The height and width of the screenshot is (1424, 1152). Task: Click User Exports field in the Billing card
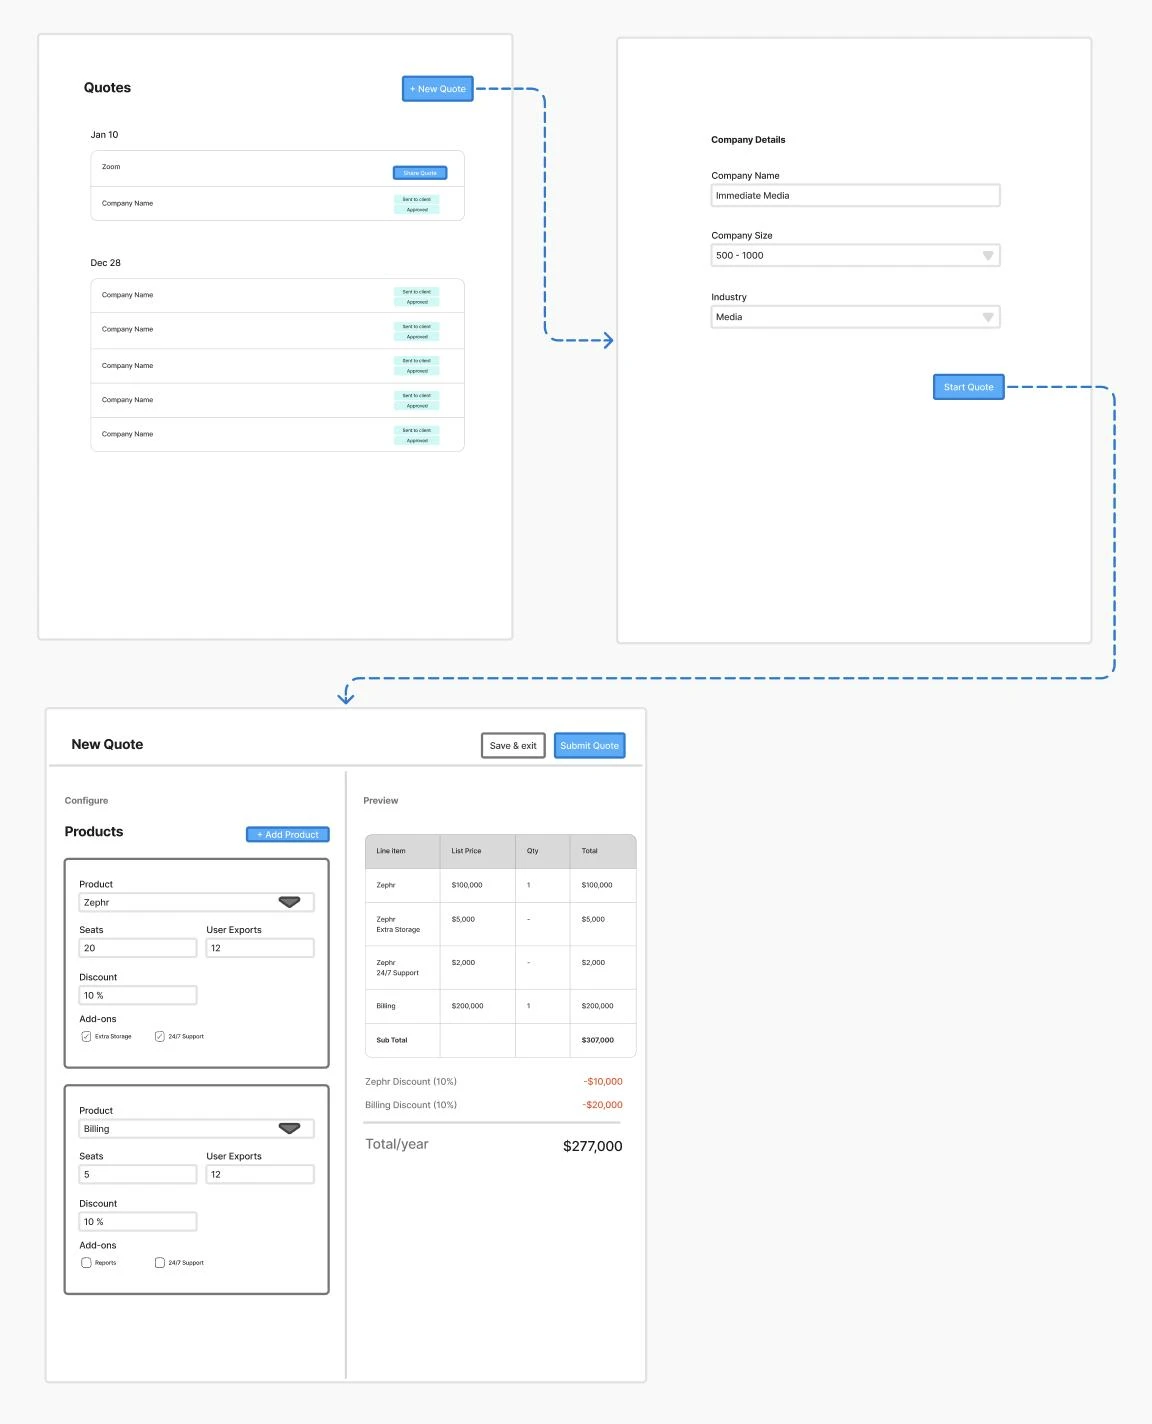tap(260, 1175)
